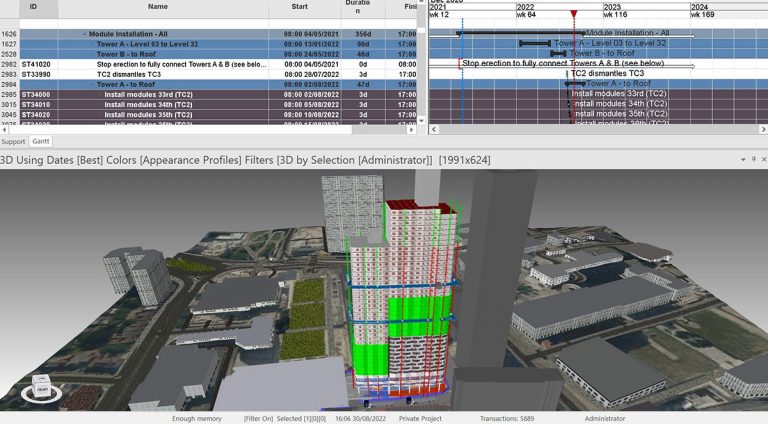Click the down arrow of task table scrollbar
The width and height of the screenshot is (768, 424).
tap(421, 120)
